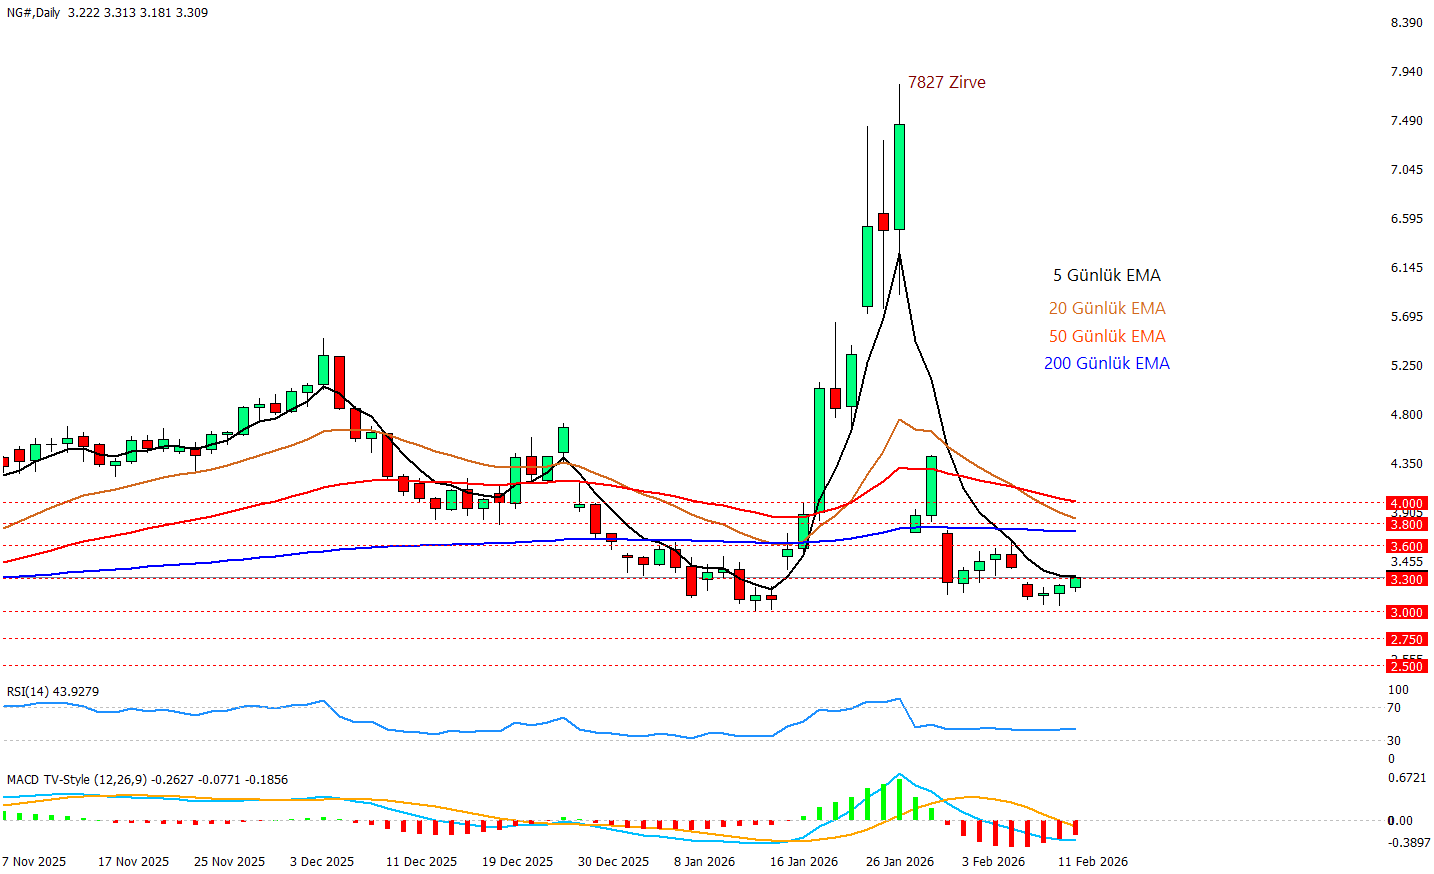Select the "20 Günlük EMA" legend text

[x=1106, y=308]
